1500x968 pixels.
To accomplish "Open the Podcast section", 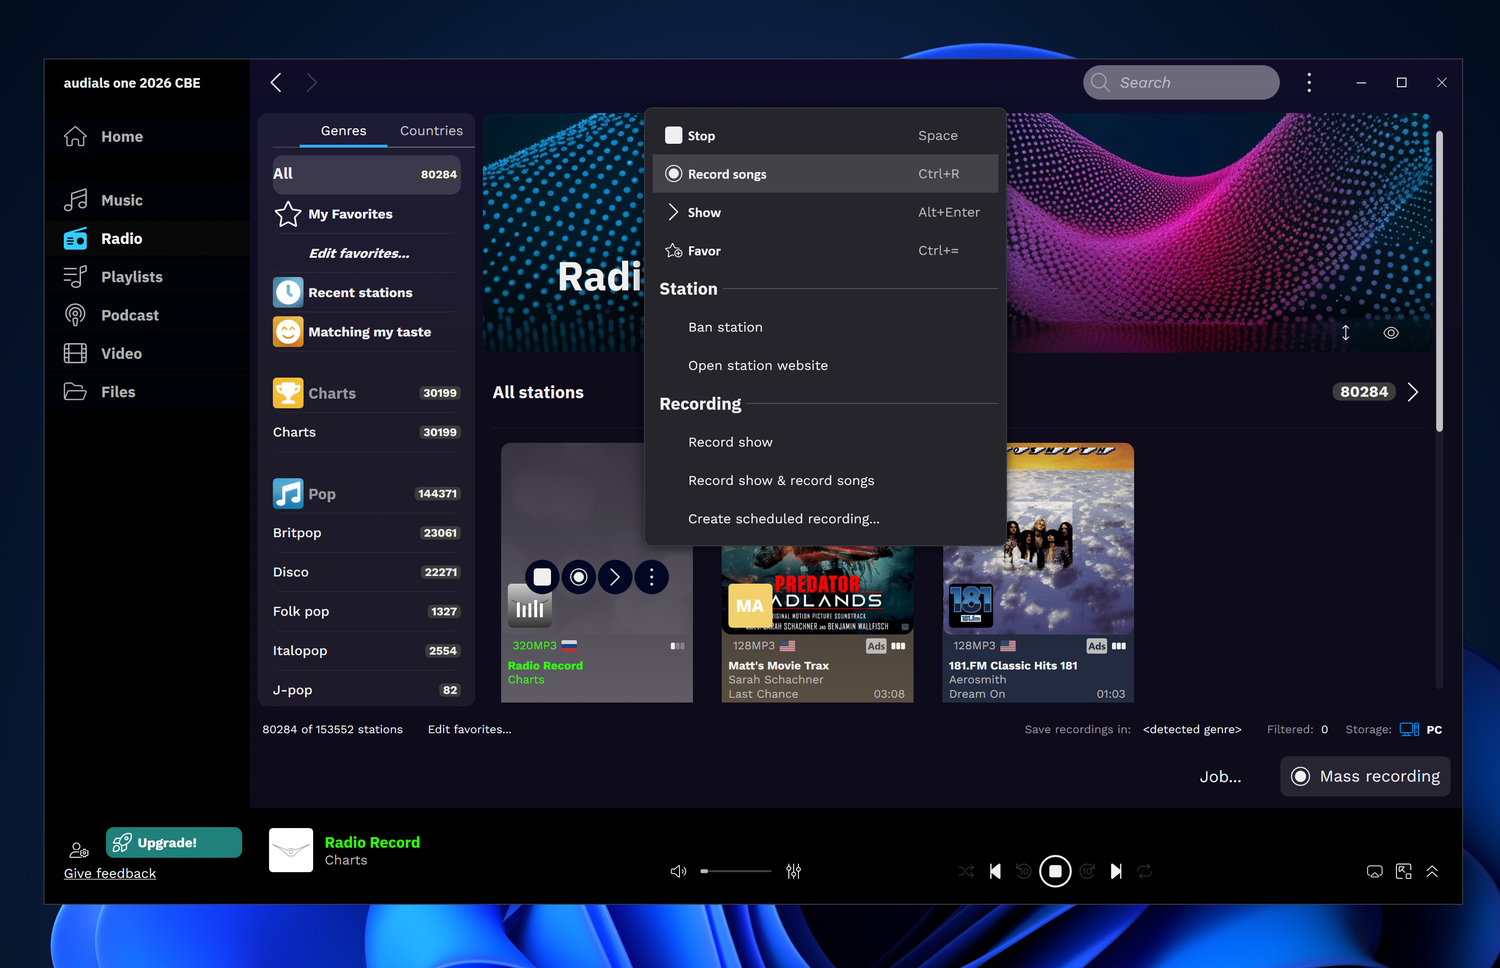I will 111,315.
